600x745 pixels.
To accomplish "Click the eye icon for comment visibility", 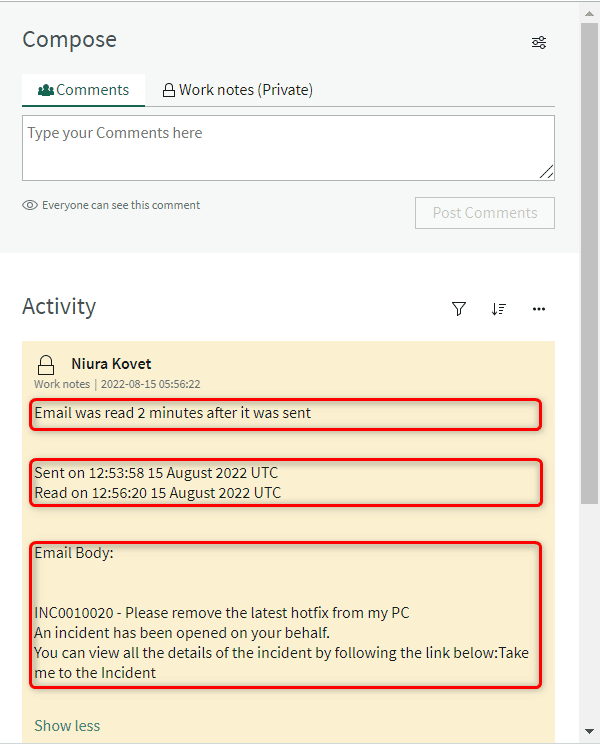I will pyautogui.click(x=30, y=205).
